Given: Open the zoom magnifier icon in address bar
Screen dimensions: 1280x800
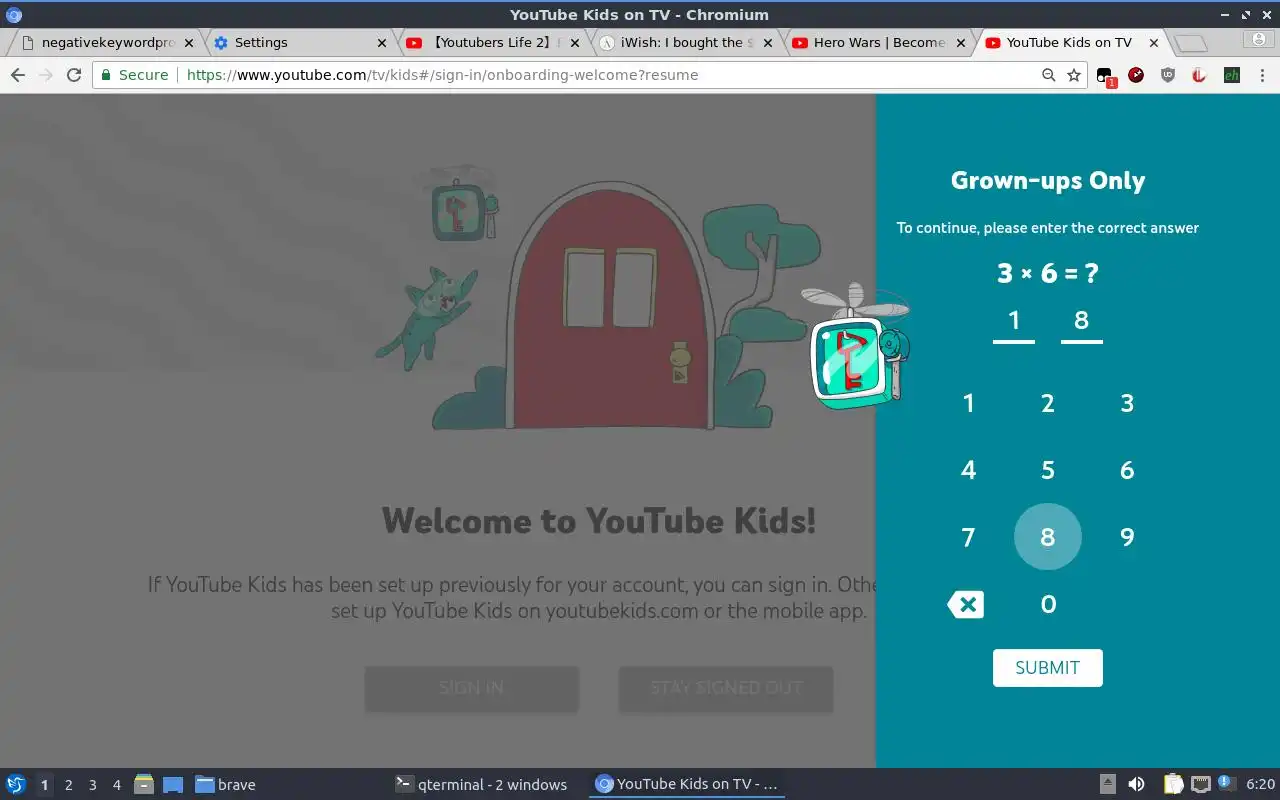Looking at the screenshot, I should coord(1048,75).
